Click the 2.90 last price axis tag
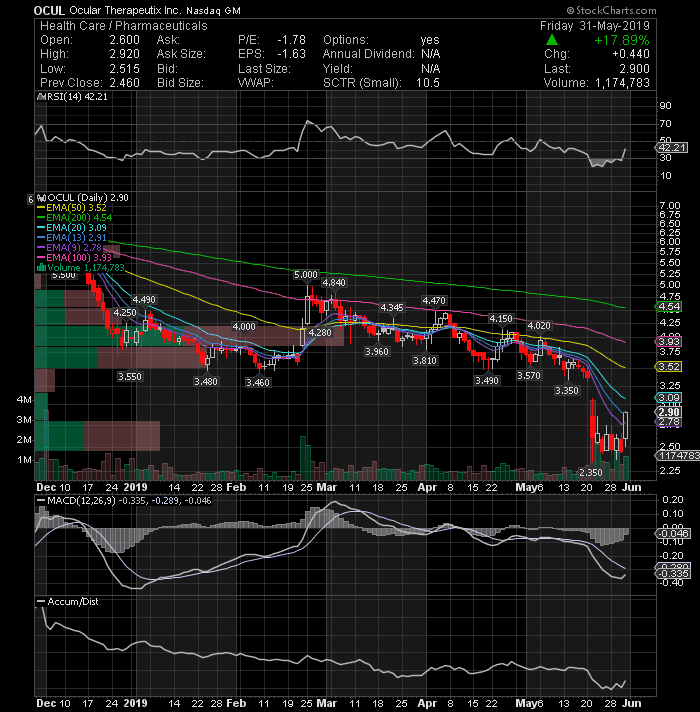Viewport: 700px width, 712px height. pos(669,412)
